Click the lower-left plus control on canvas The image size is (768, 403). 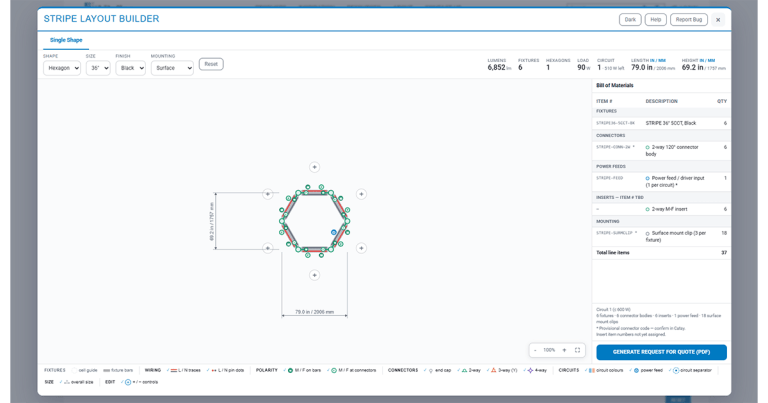point(267,248)
